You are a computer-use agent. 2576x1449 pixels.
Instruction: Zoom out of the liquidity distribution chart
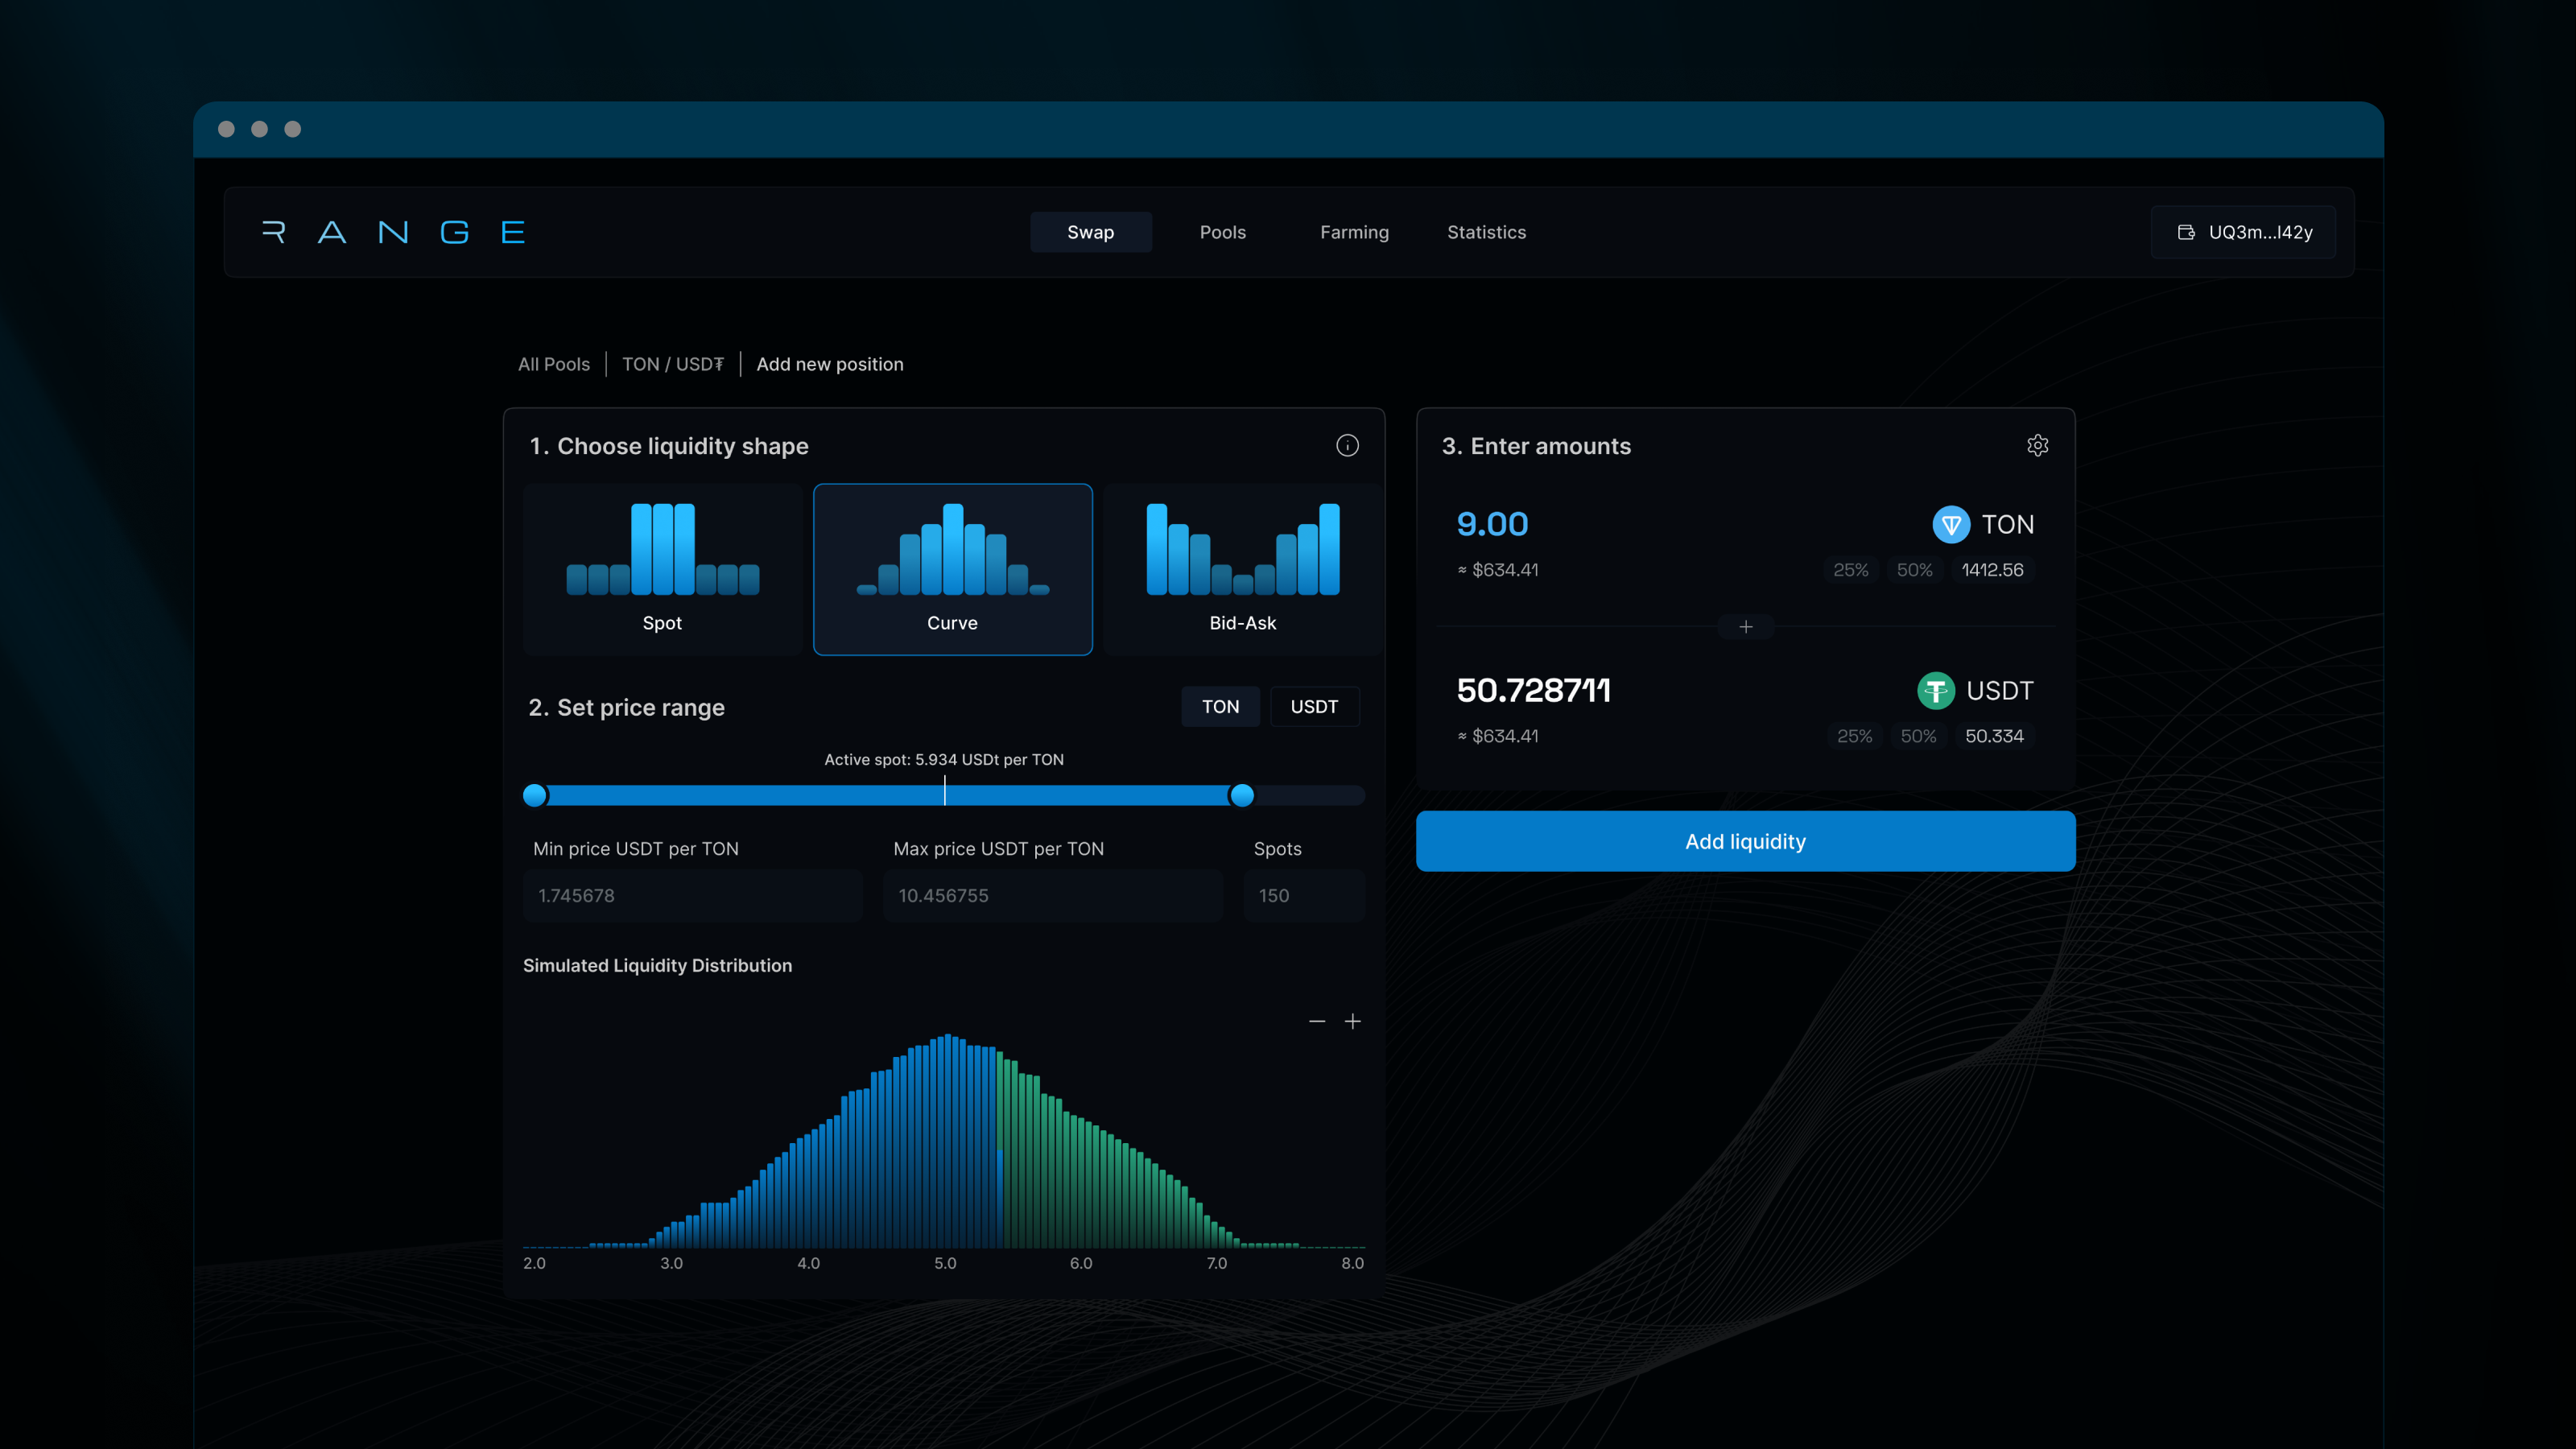coord(1315,1021)
